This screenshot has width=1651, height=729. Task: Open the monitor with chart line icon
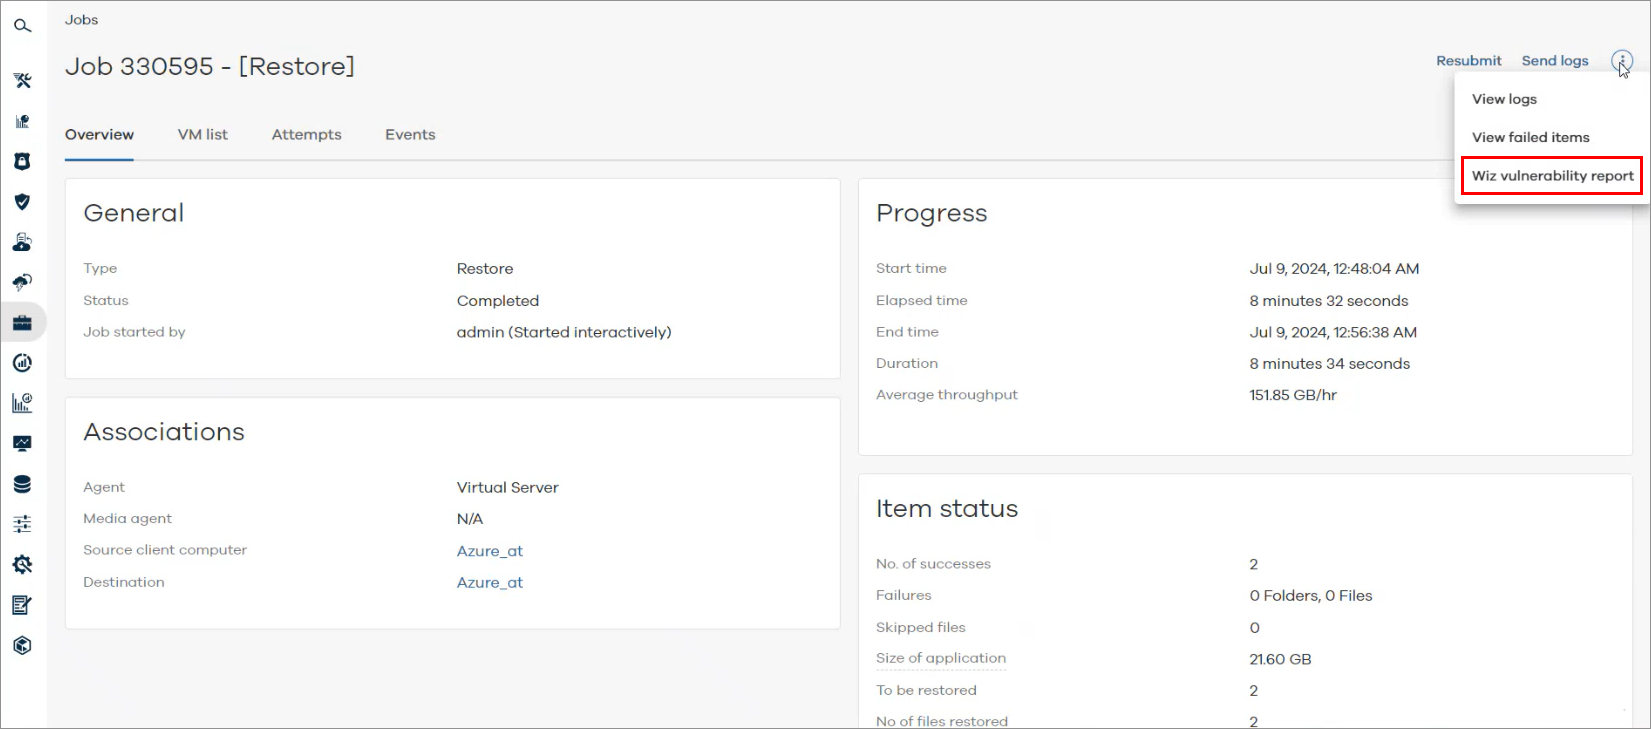[22, 444]
